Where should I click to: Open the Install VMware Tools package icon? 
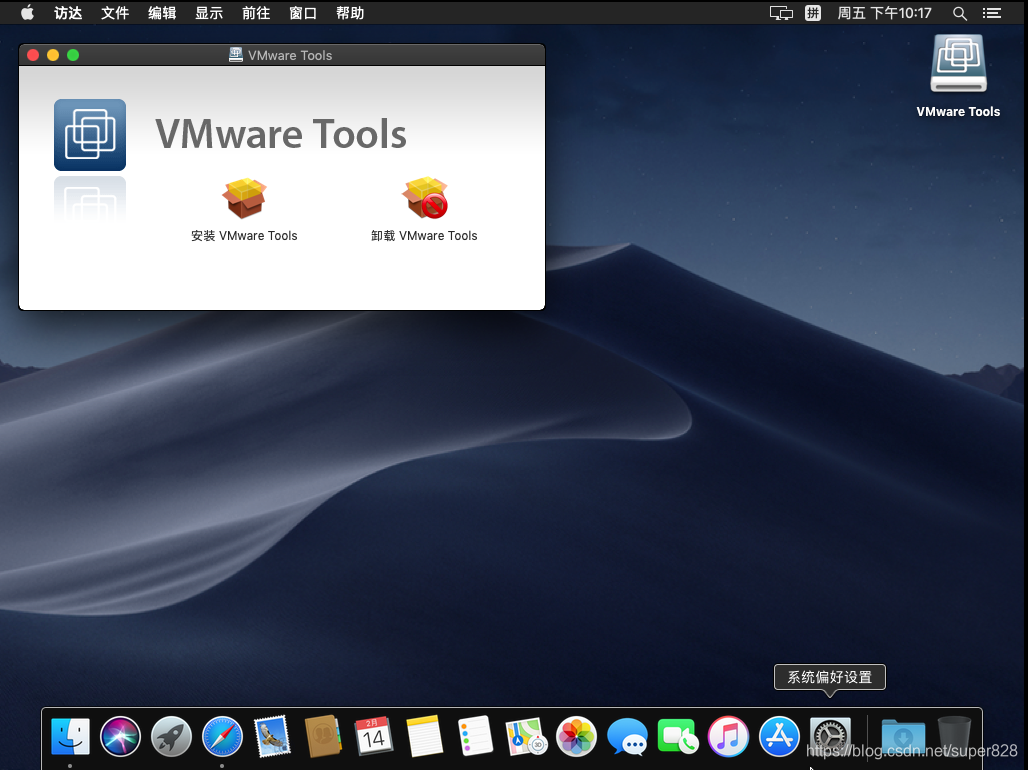click(244, 198)
